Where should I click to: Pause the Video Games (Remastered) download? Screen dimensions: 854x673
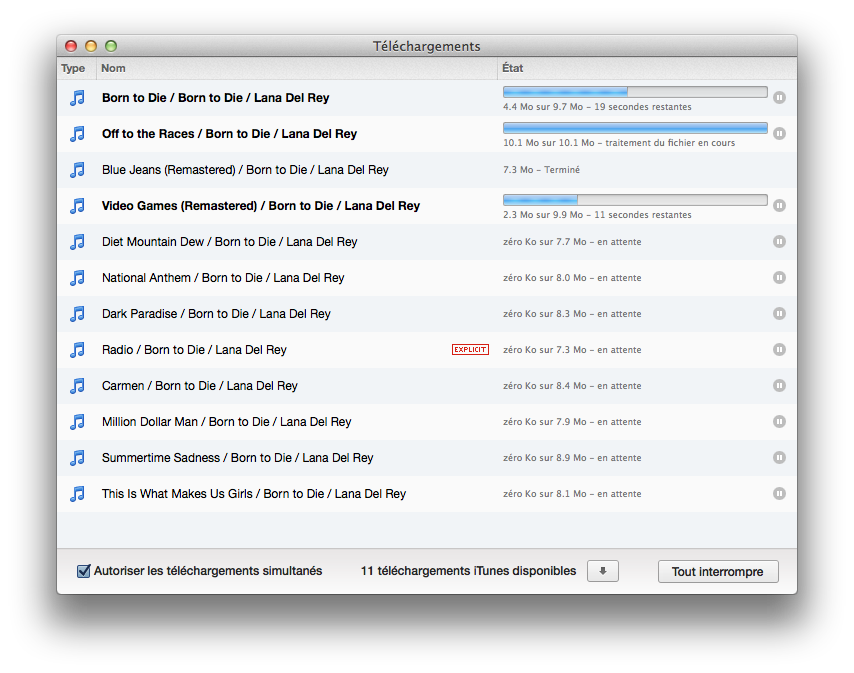779,206
